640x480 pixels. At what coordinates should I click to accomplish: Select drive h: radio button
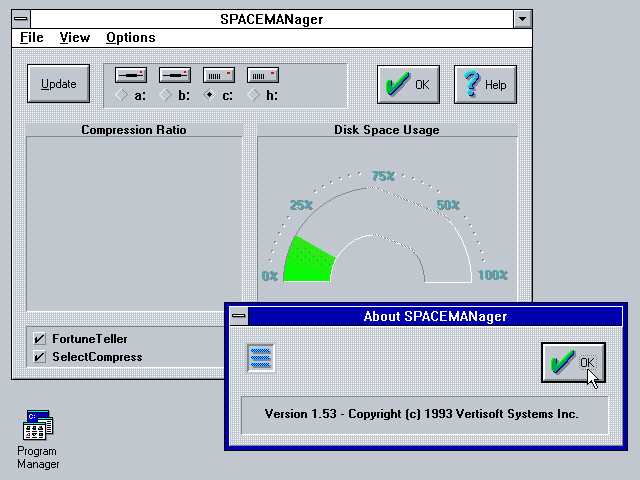pyautogui.click(x=253, y=95)
